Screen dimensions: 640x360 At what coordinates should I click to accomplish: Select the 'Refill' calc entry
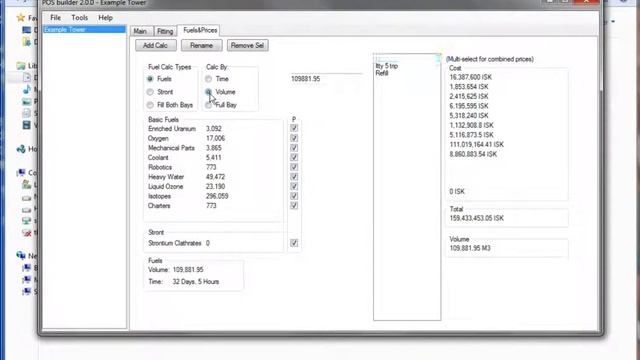(x=382, y=73)
